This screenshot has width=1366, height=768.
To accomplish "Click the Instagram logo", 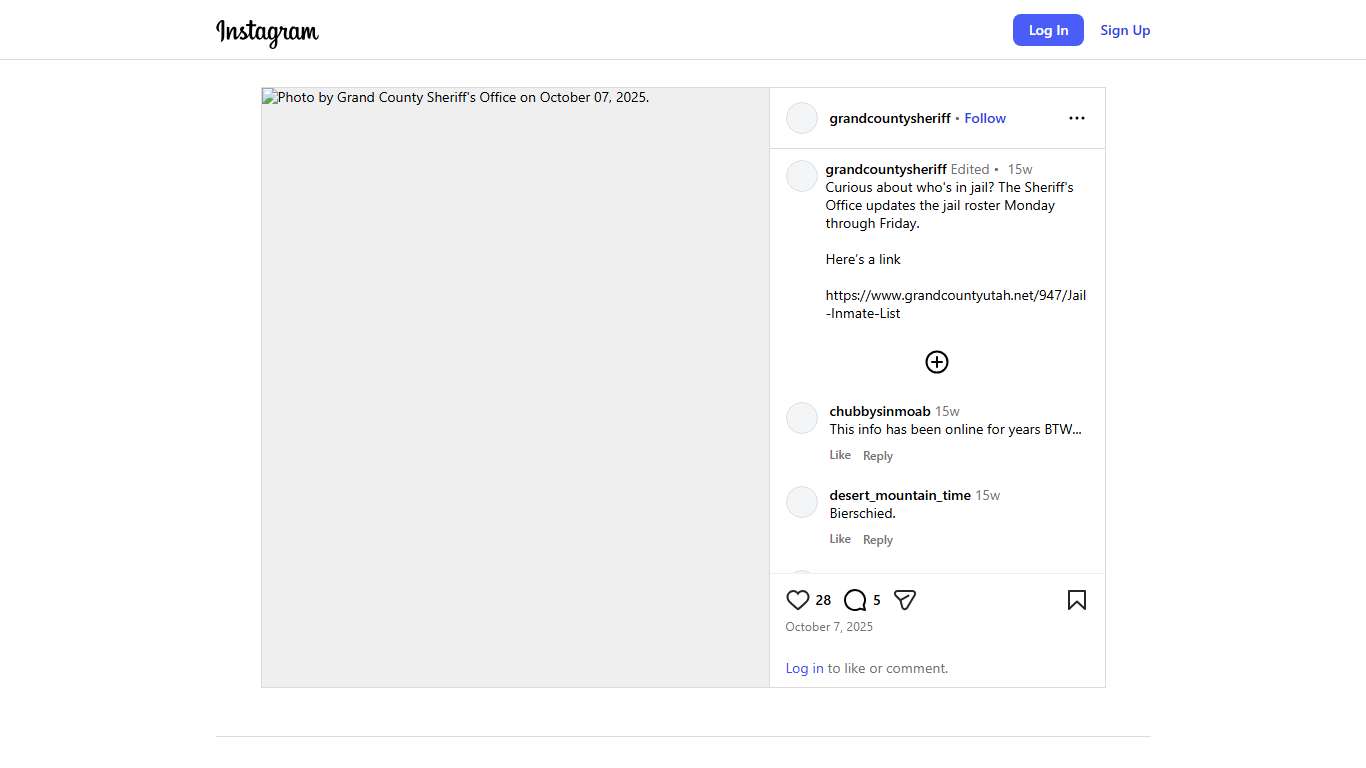I will [267, 32].
